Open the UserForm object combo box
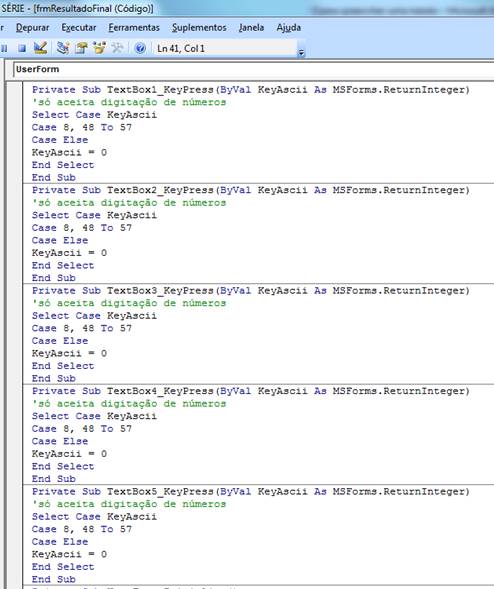Image resolution: width=494 pixels, height=589 pixels. [254, 69]
